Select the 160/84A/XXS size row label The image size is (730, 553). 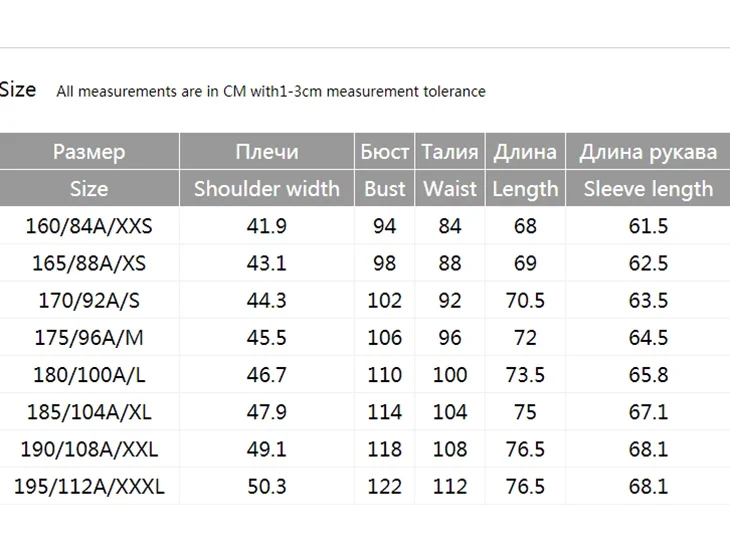[x=89, y=226]
